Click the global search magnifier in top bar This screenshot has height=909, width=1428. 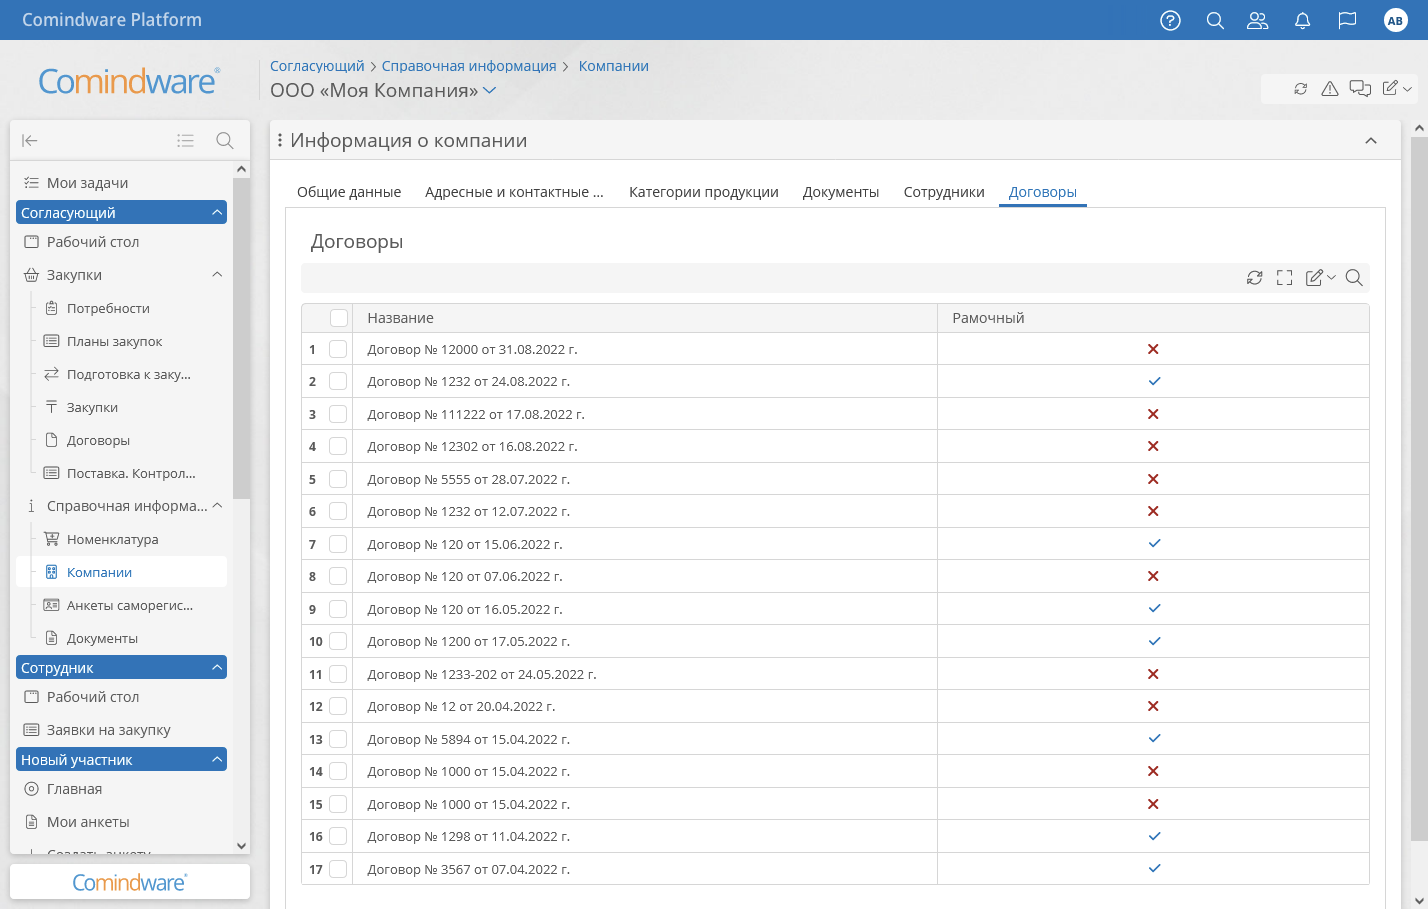coord(1215,20)
